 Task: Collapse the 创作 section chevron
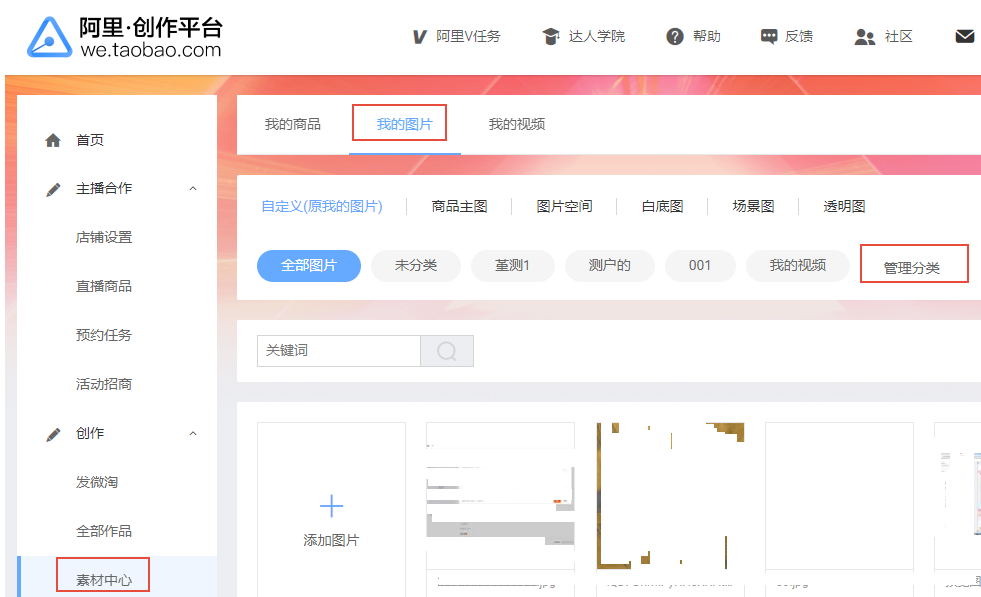tap(193, 433)
